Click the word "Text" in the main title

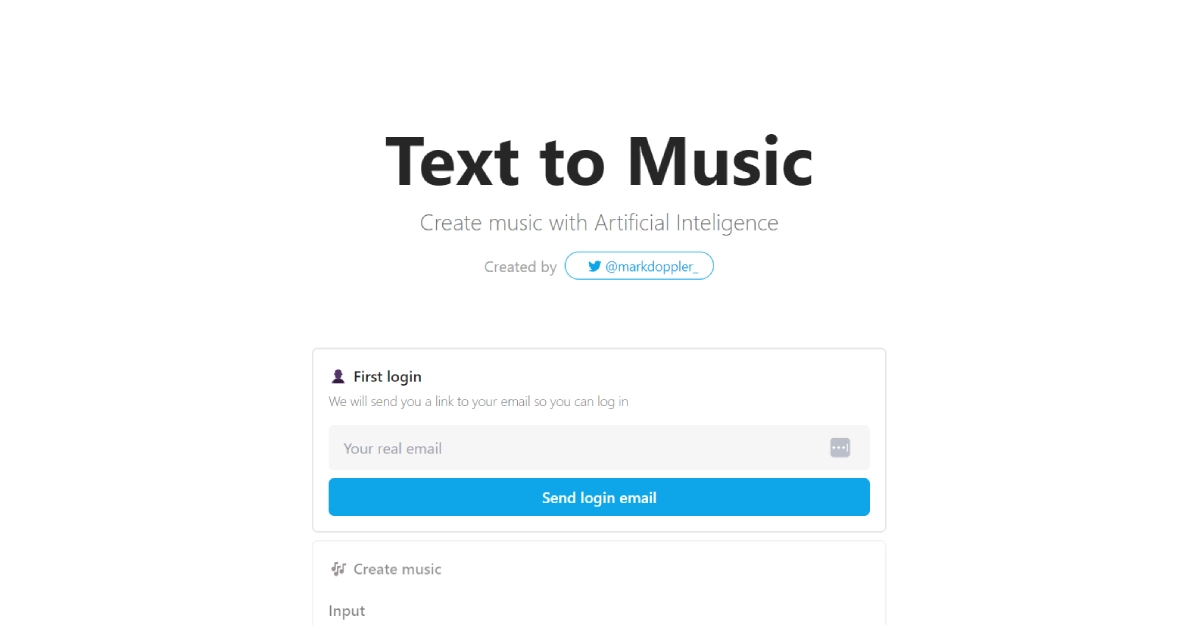pos(452,162)
